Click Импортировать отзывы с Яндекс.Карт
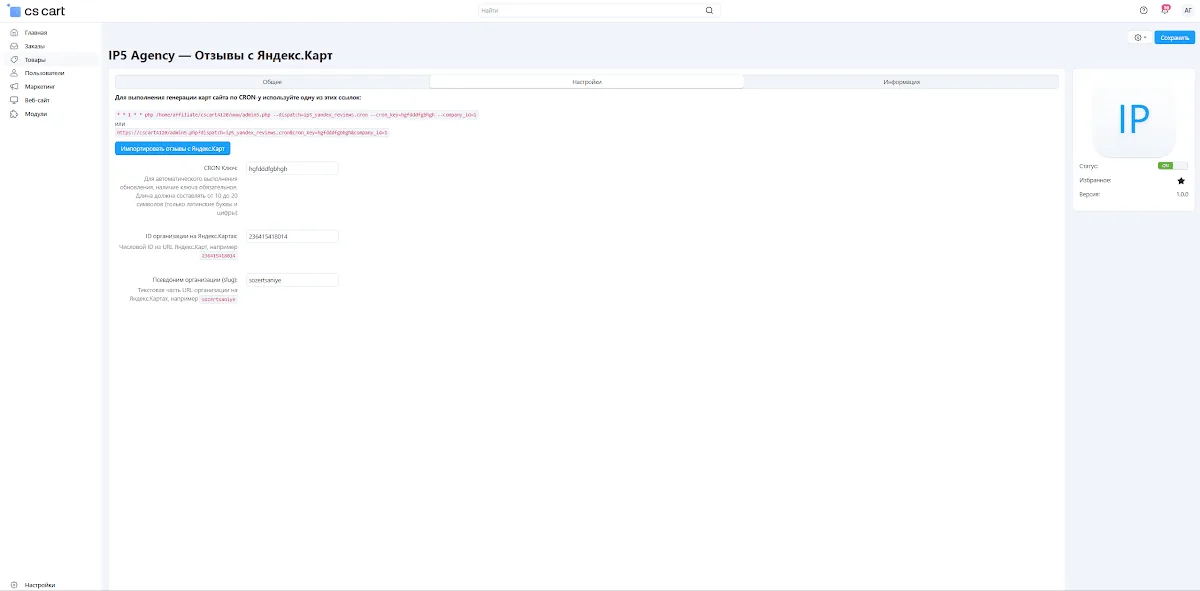The width and height of the screenshot is (1200, 591). coord(172,148)
